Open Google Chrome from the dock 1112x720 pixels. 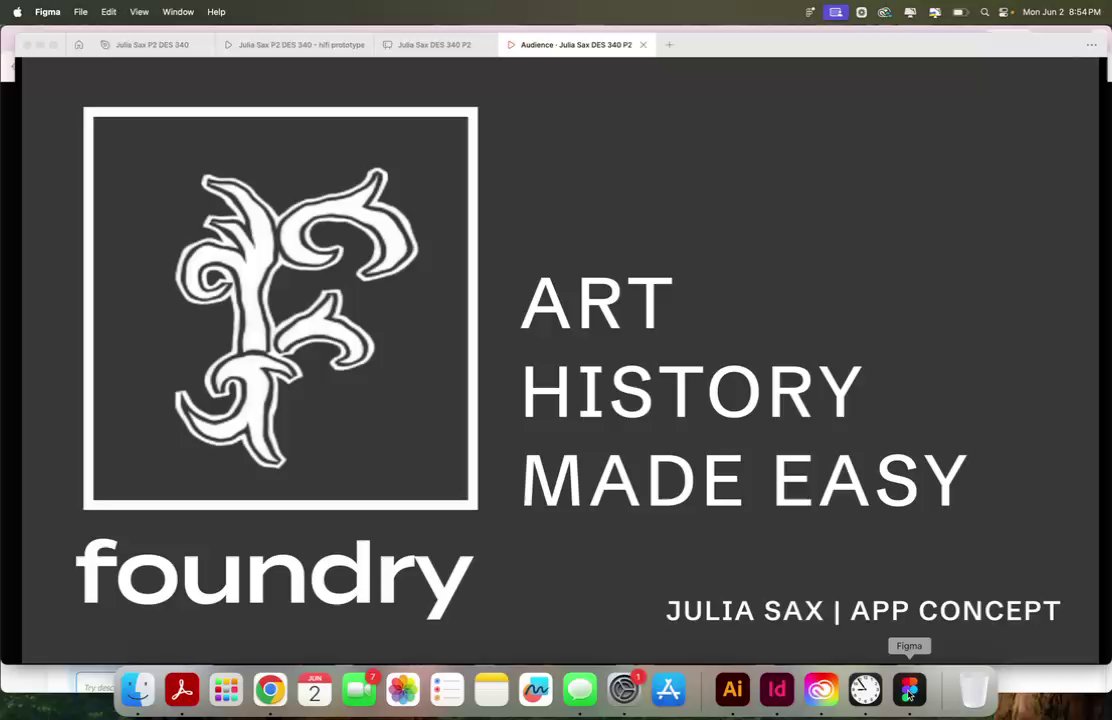click(270, 689)
